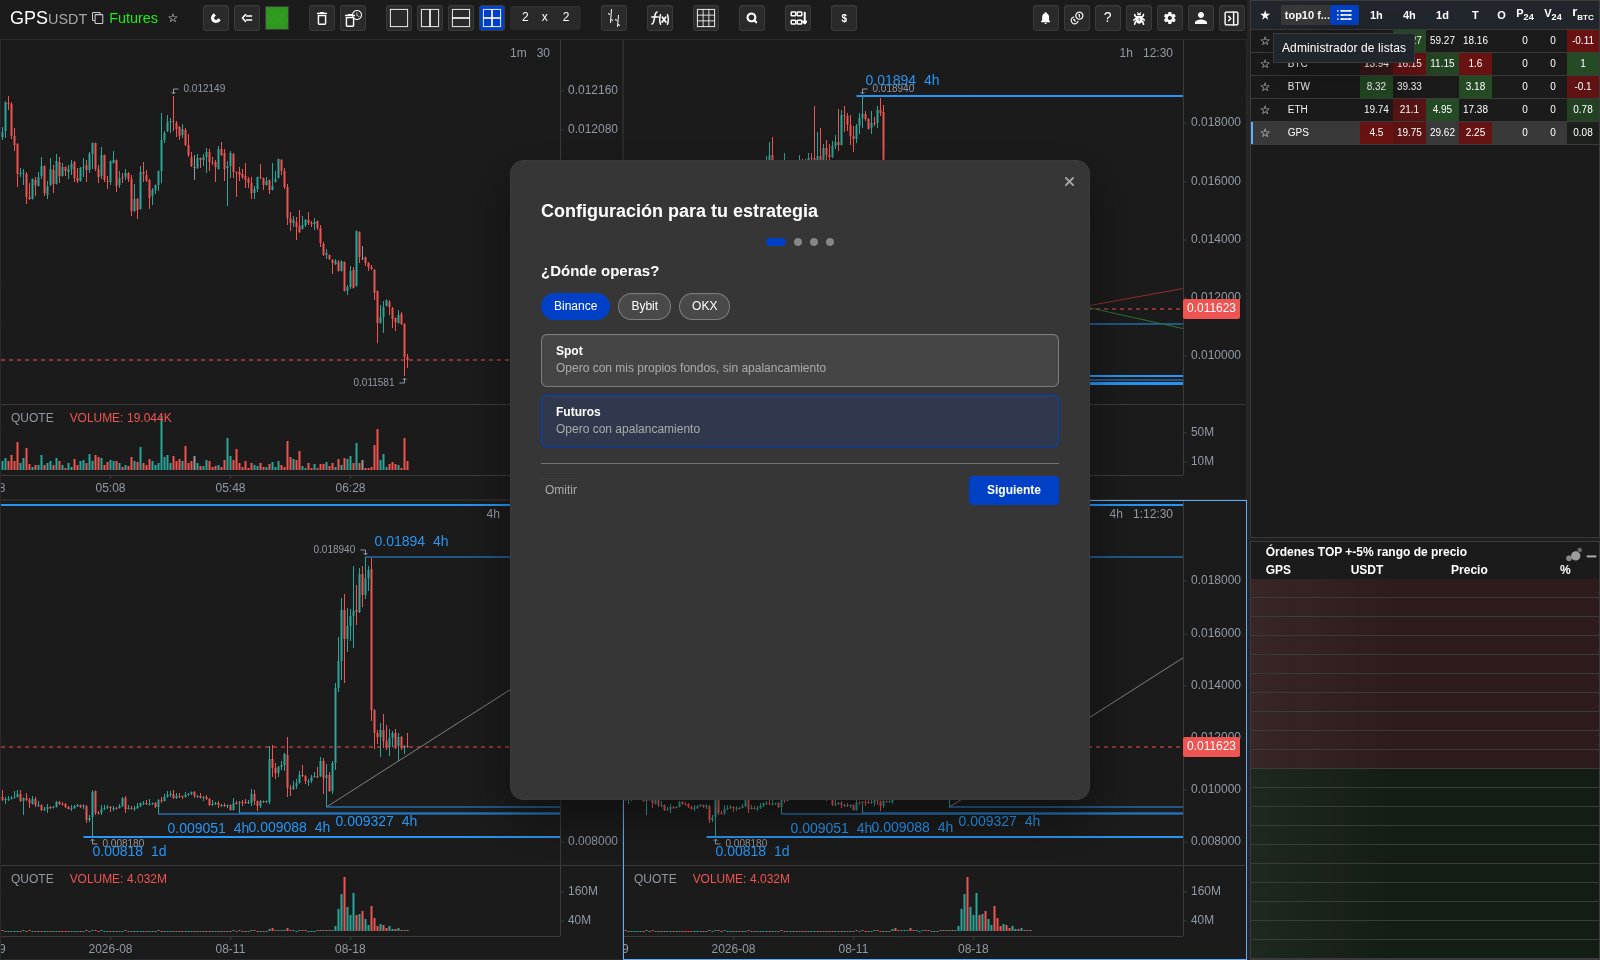Sort watchlist by T column
The width and height of the screenshot is (1600, 960).
pyautogui.click(x=1475, y=15)
